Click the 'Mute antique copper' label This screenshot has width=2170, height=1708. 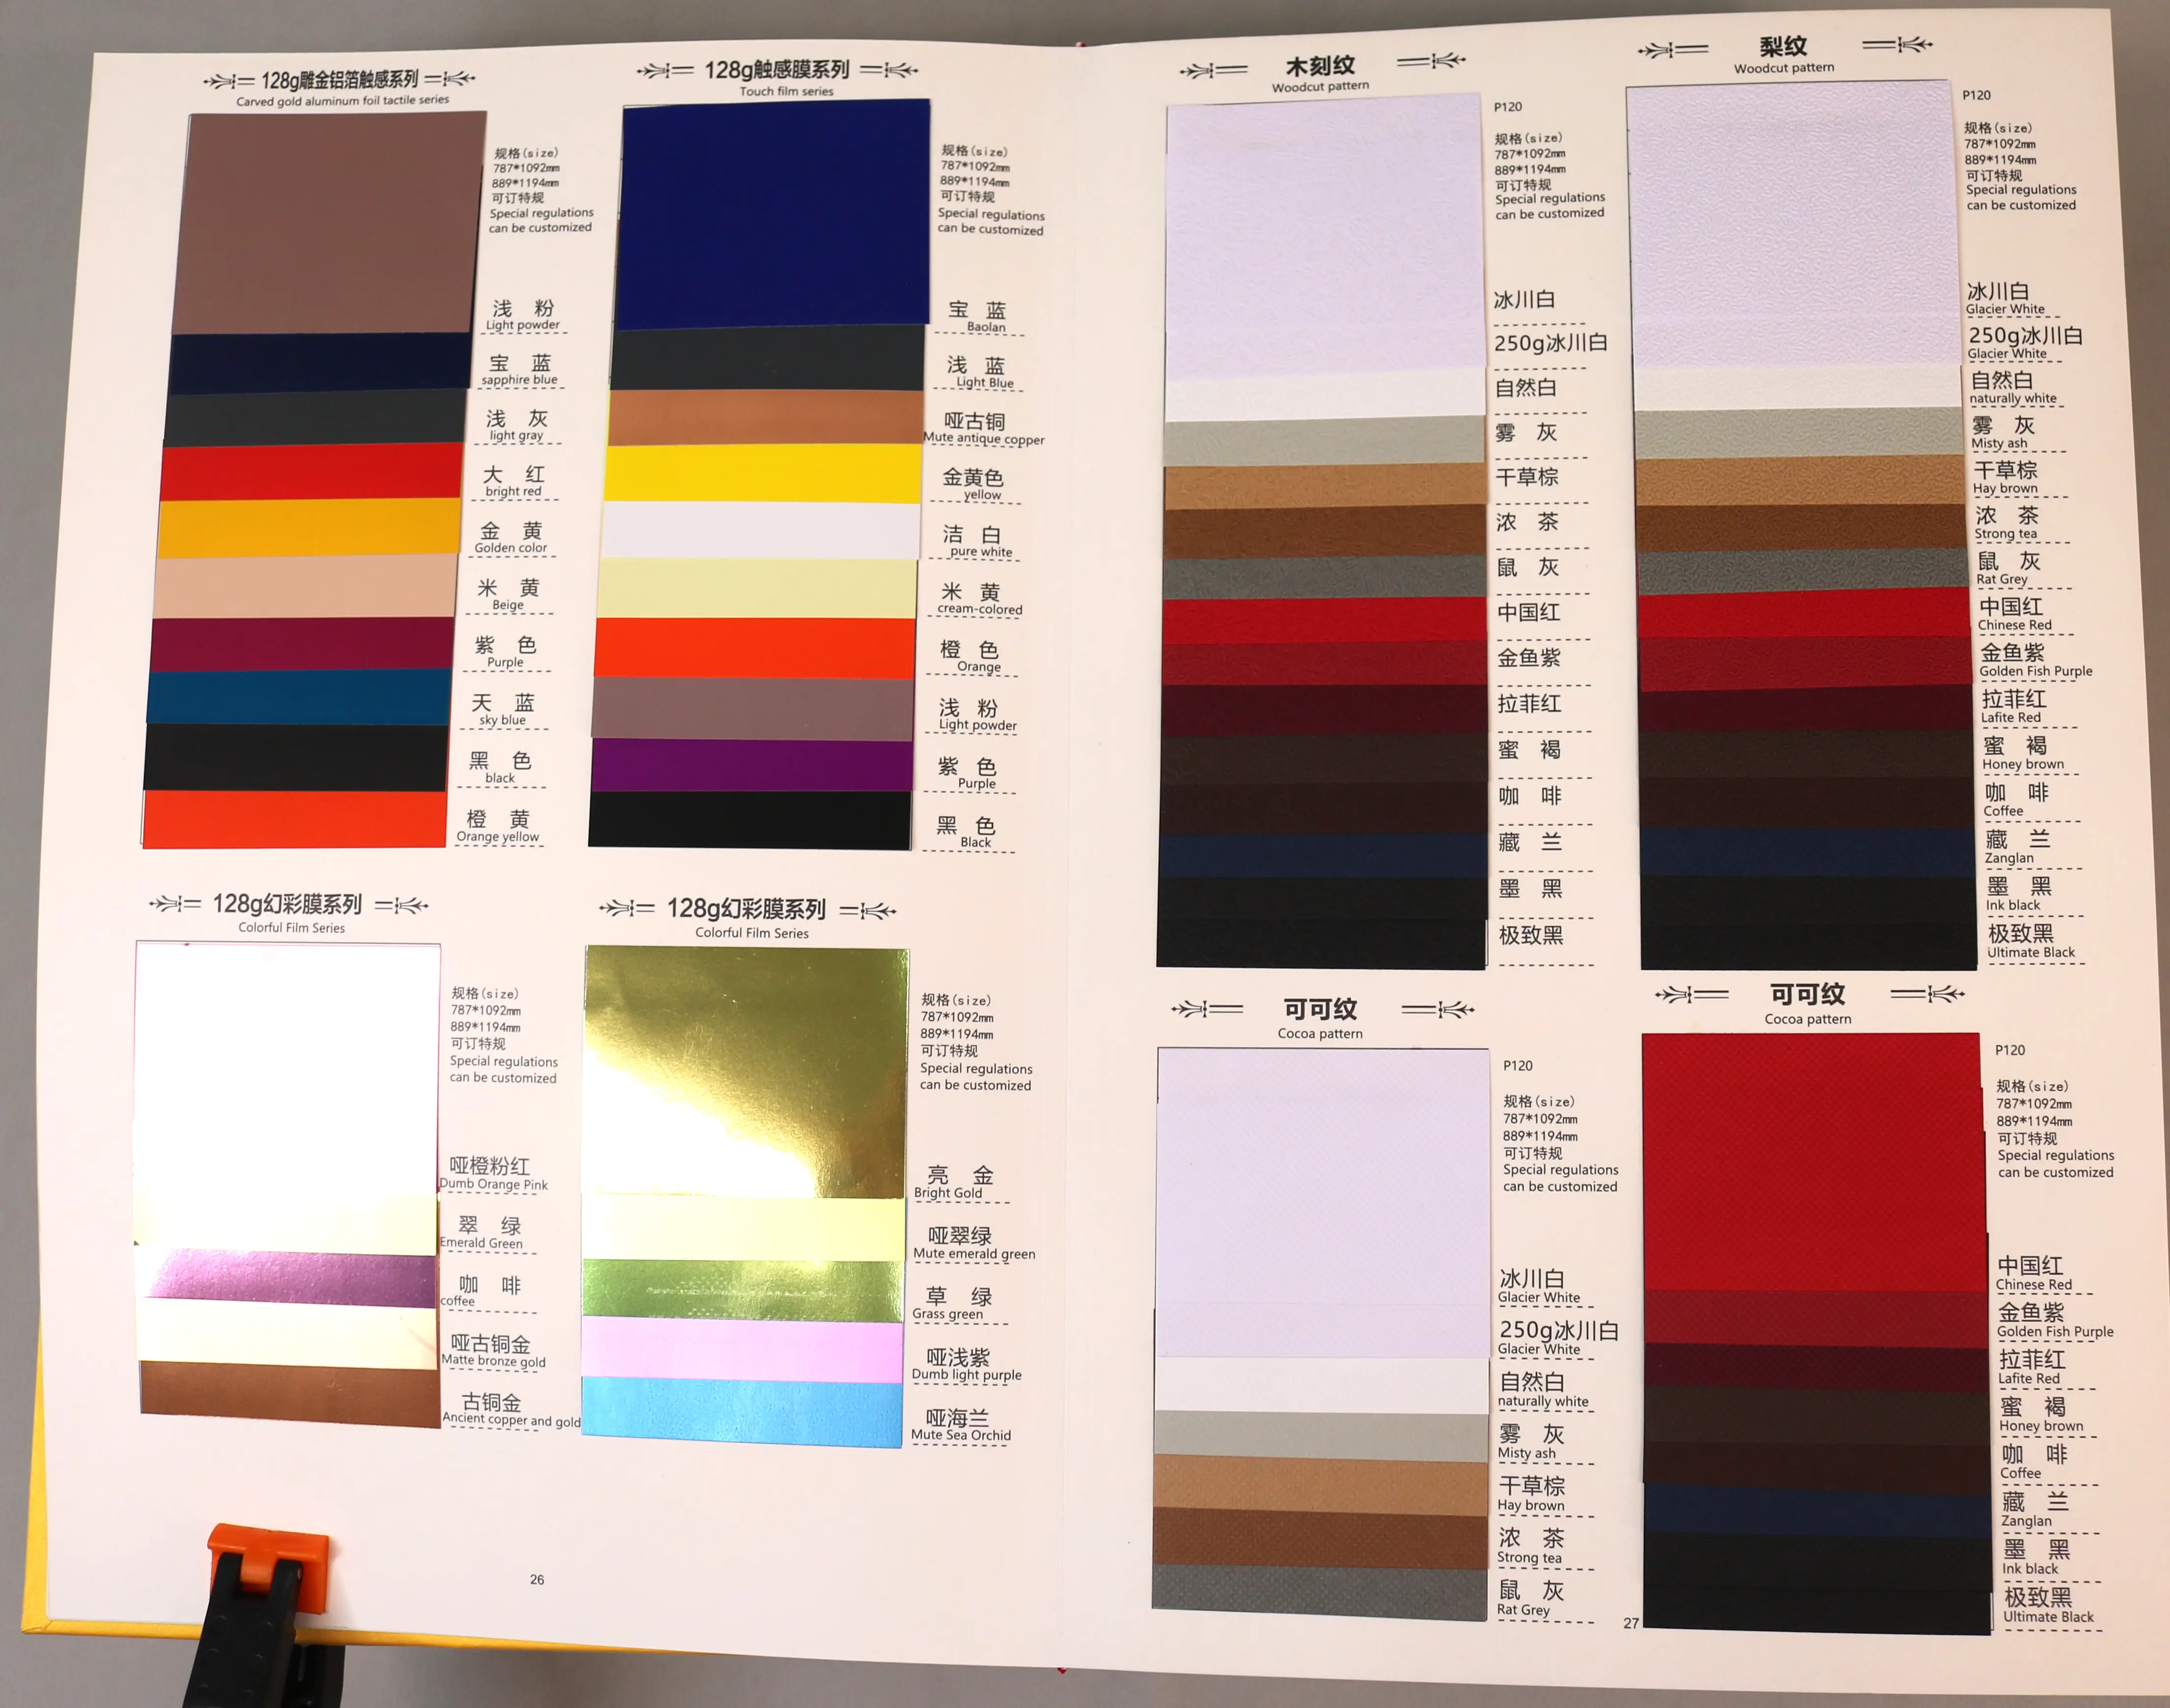coord(983,438)
